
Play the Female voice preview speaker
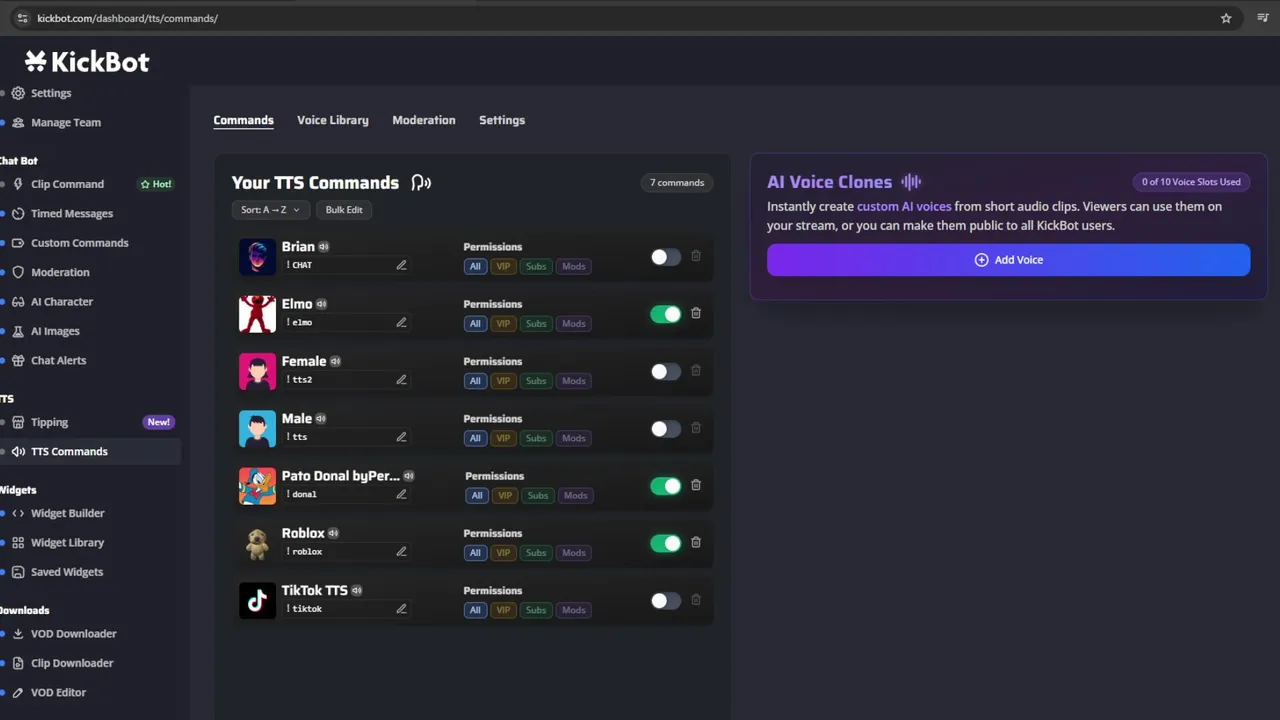(336, 361)
